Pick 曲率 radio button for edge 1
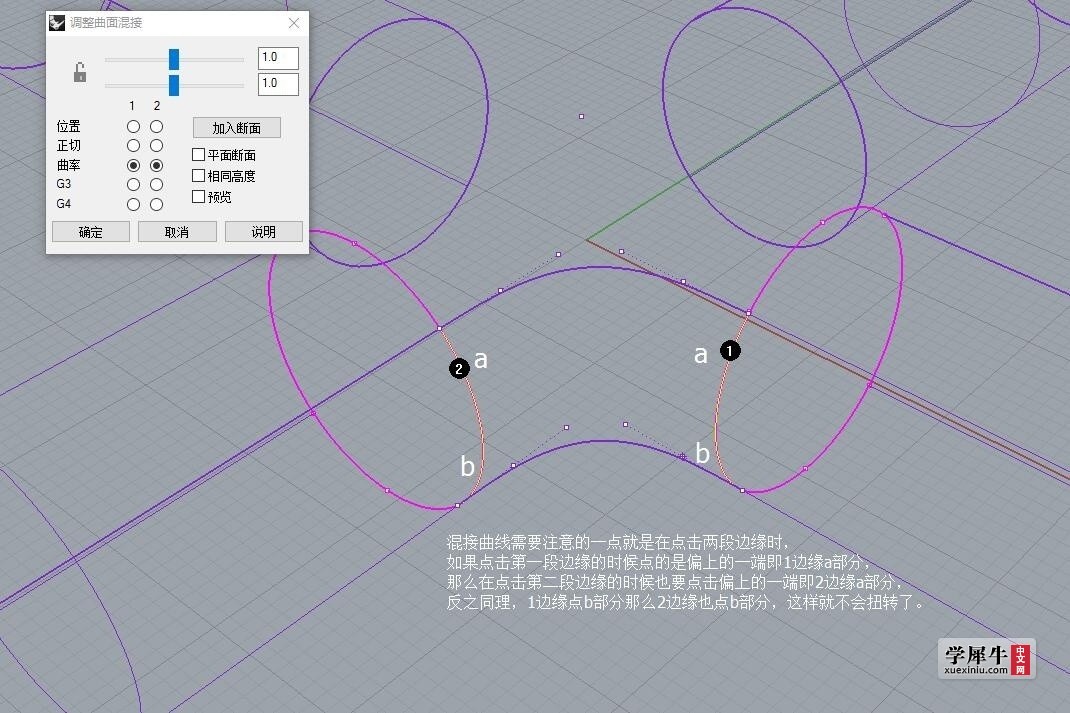This screenshot has width=1070, height=713. 133,165
